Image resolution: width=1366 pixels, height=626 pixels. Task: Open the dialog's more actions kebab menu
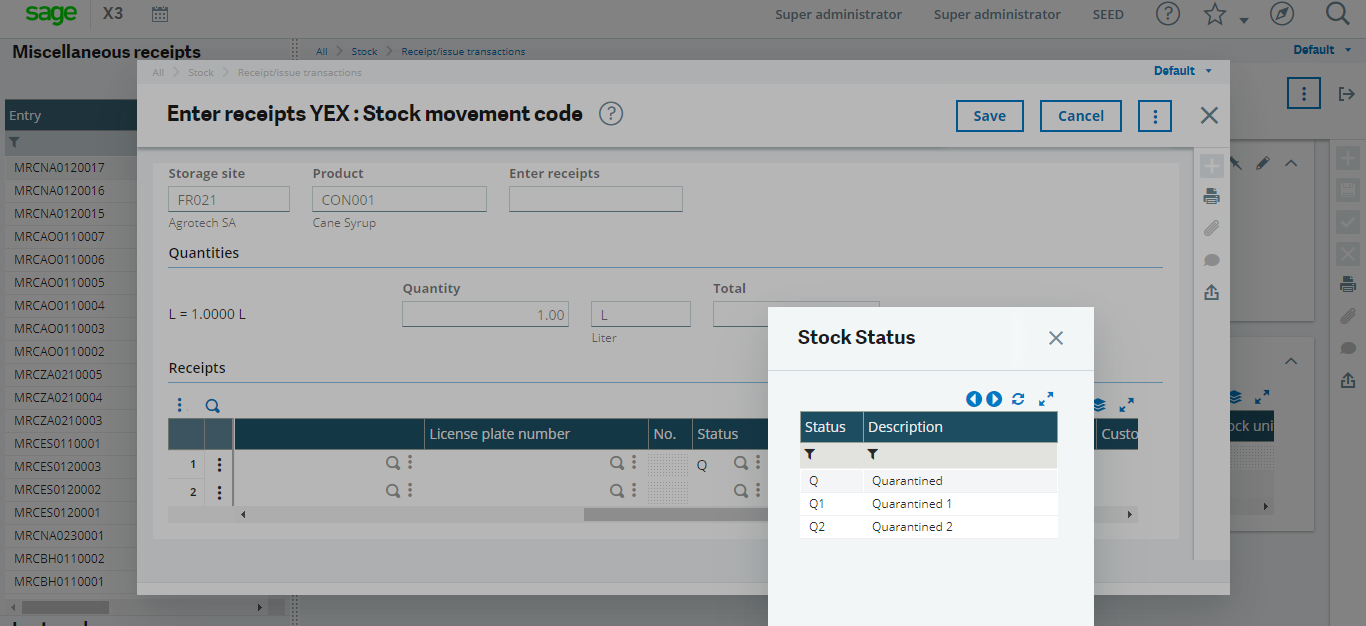(1155, 116)
